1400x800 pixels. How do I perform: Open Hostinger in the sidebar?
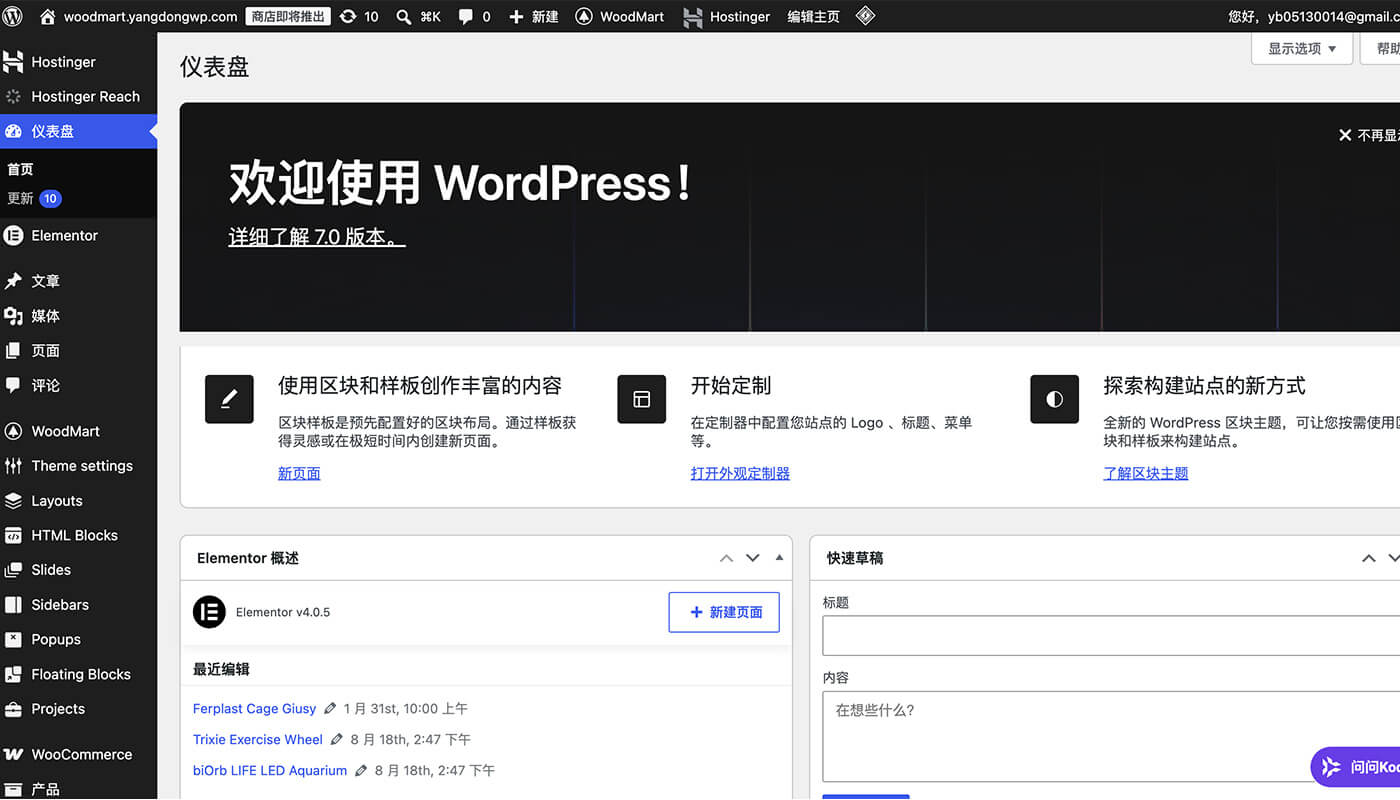78,62
